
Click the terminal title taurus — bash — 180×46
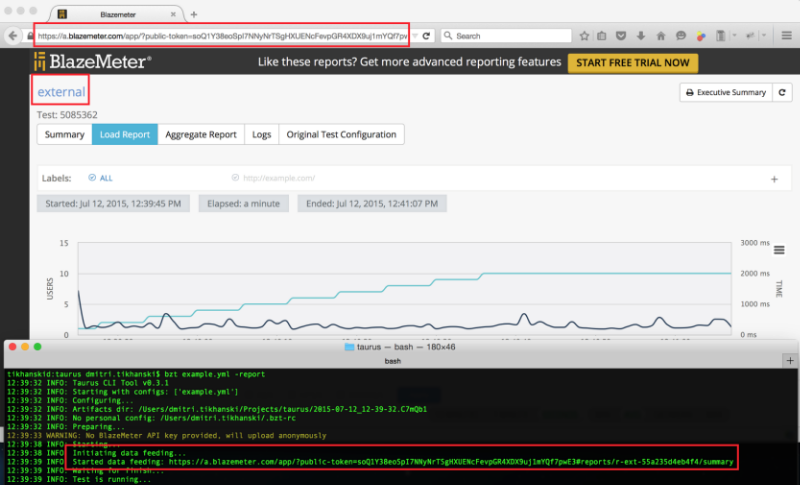[x=400, y=347]
